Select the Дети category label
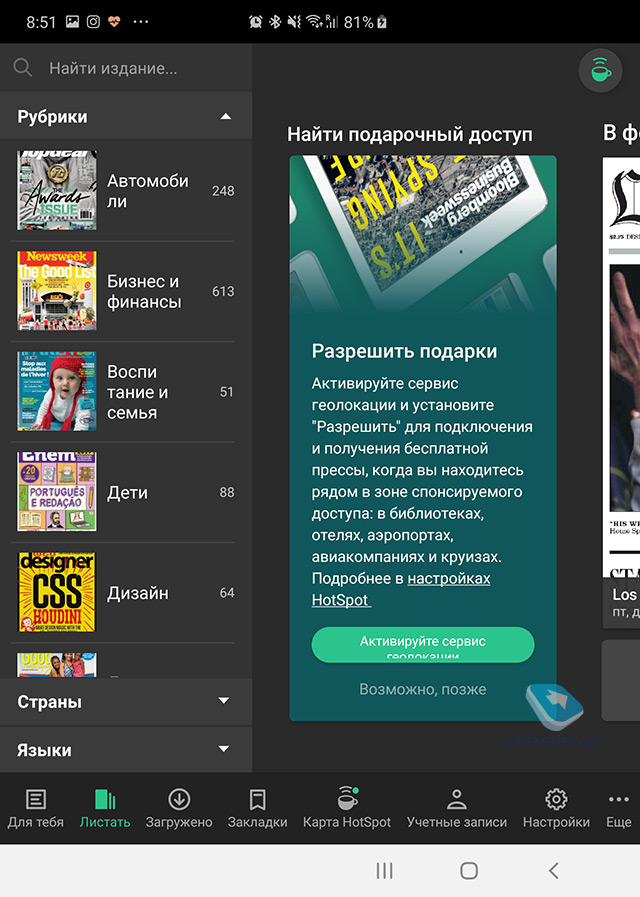This screenshot has height=897, width=640. point(127,493)
